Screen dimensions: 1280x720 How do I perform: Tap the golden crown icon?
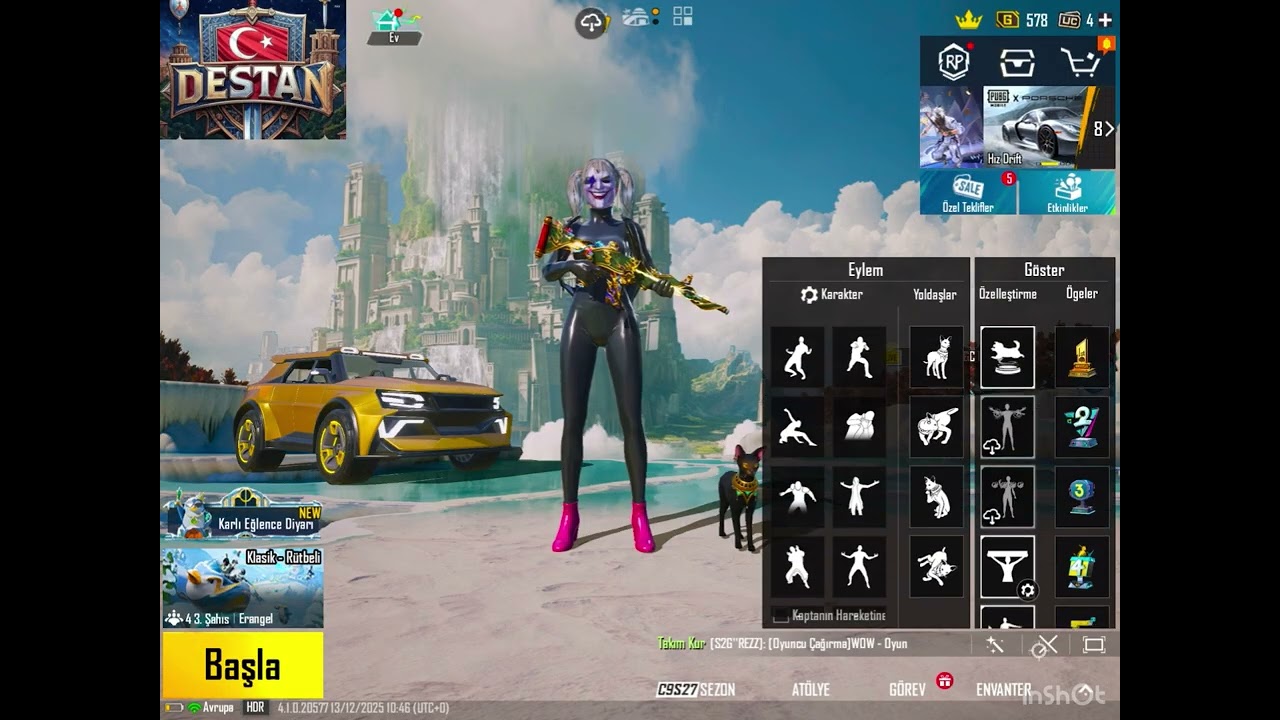(968, 20)
